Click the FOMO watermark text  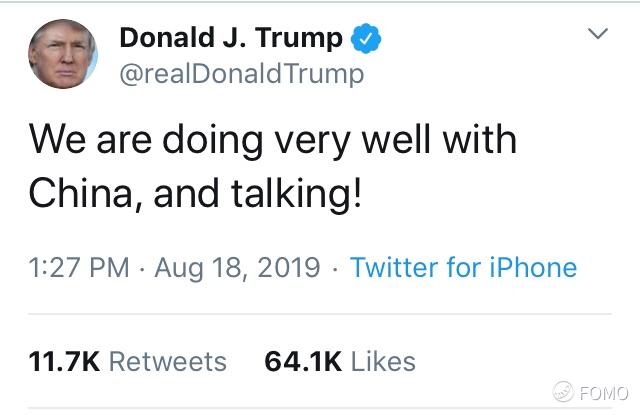604,392
